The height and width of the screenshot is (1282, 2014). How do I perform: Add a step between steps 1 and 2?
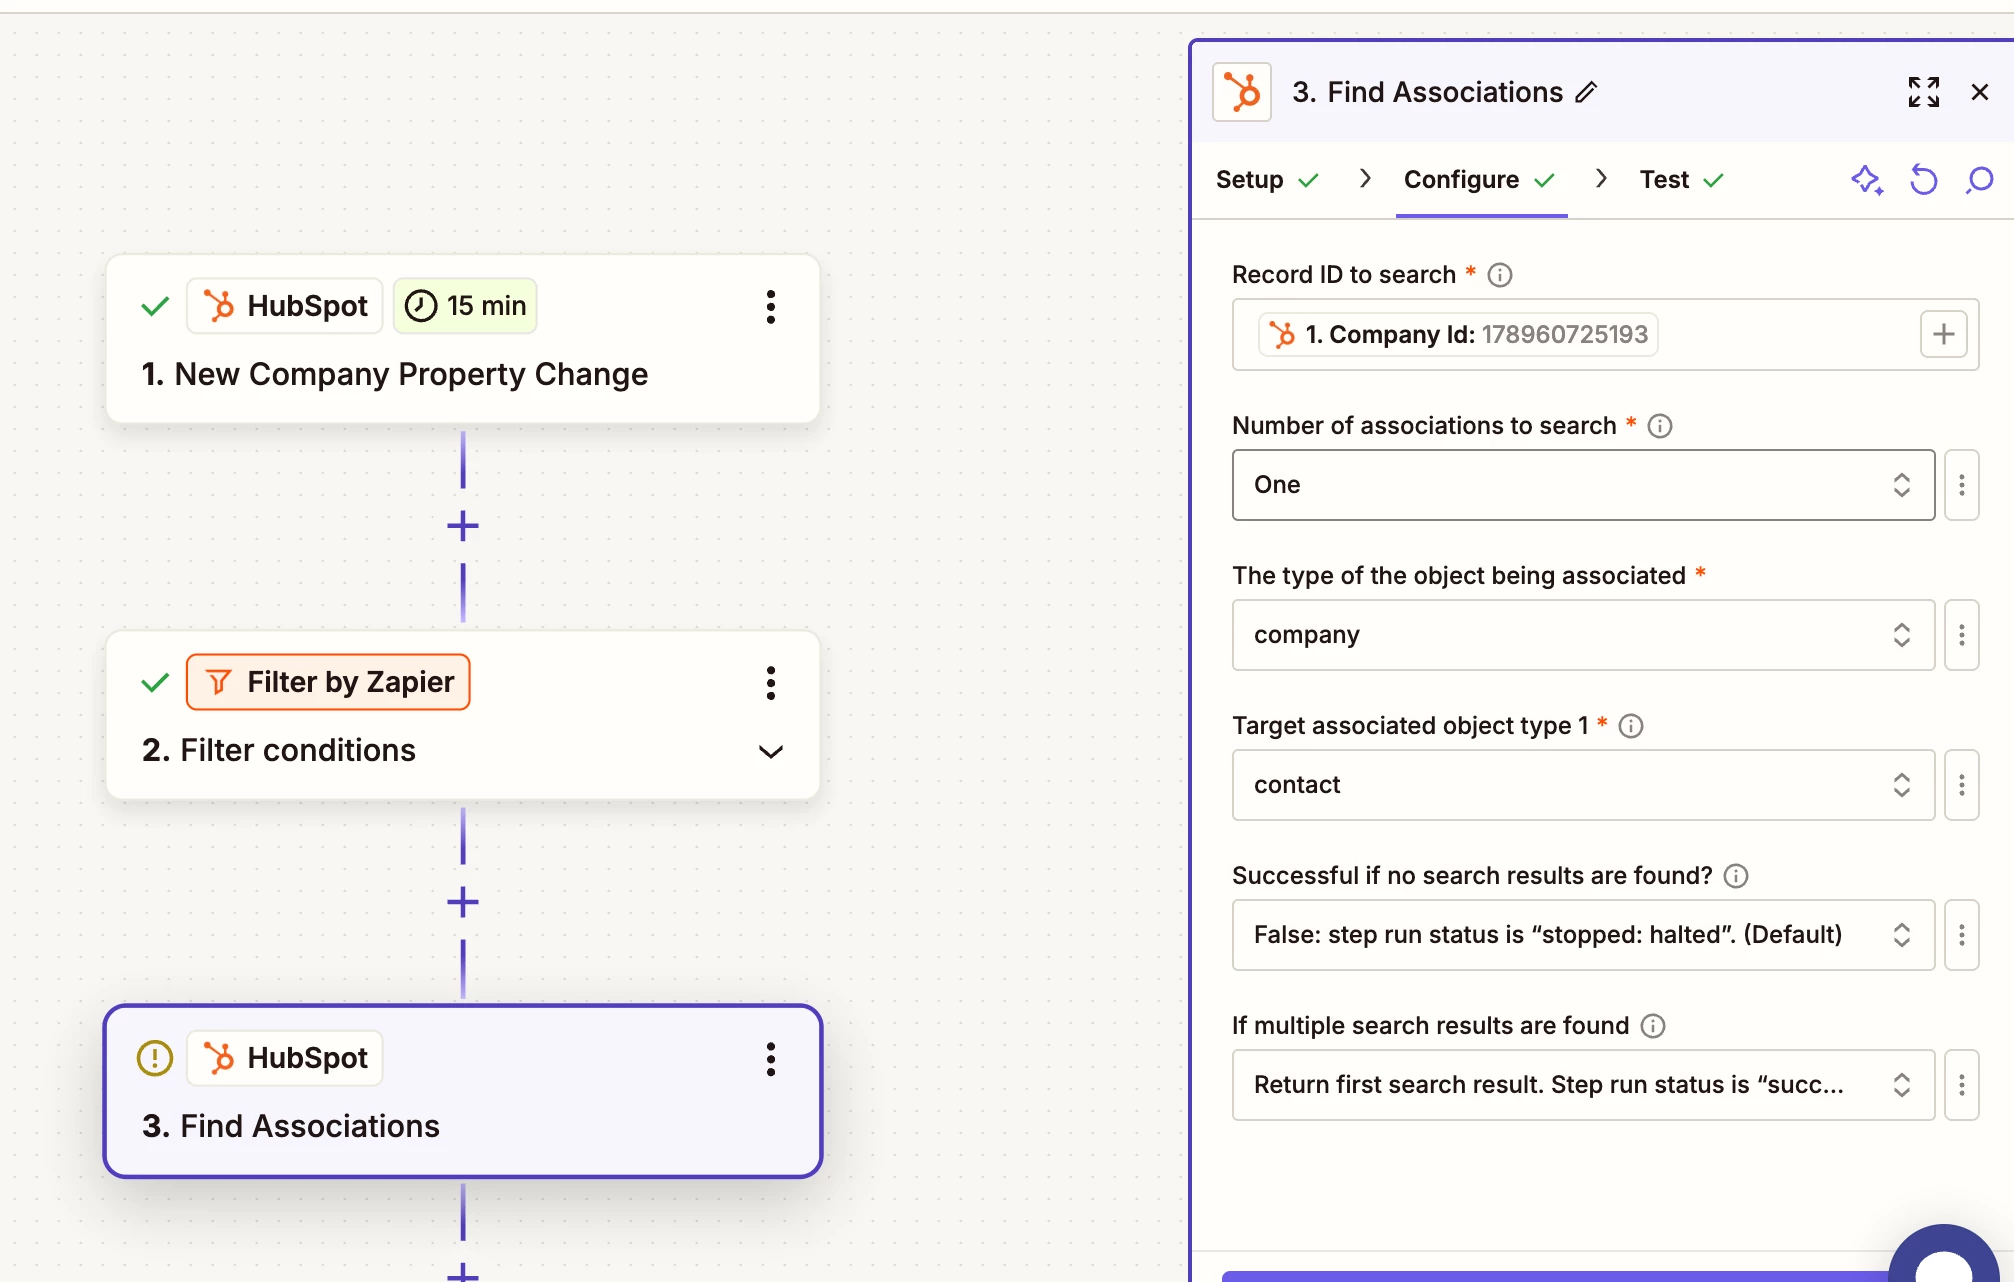pyautogui.click(x=462, y=526)
